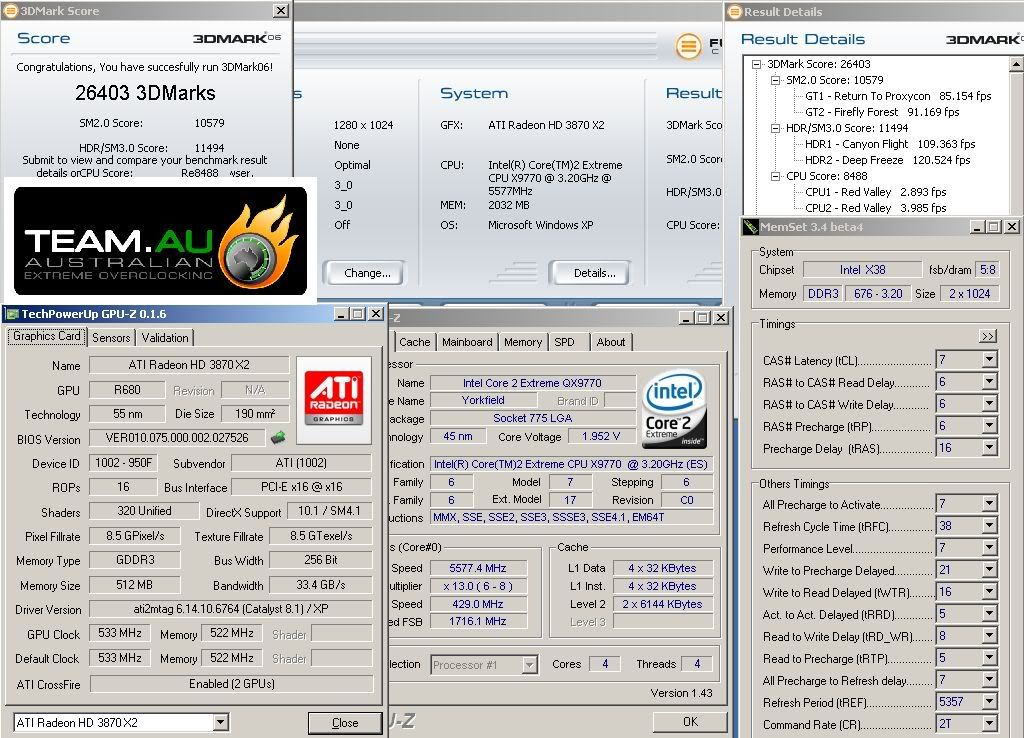Screen dimensions: 1024x738
Task: Click the GPU-Z title bar icon
Action: (12, 314)
